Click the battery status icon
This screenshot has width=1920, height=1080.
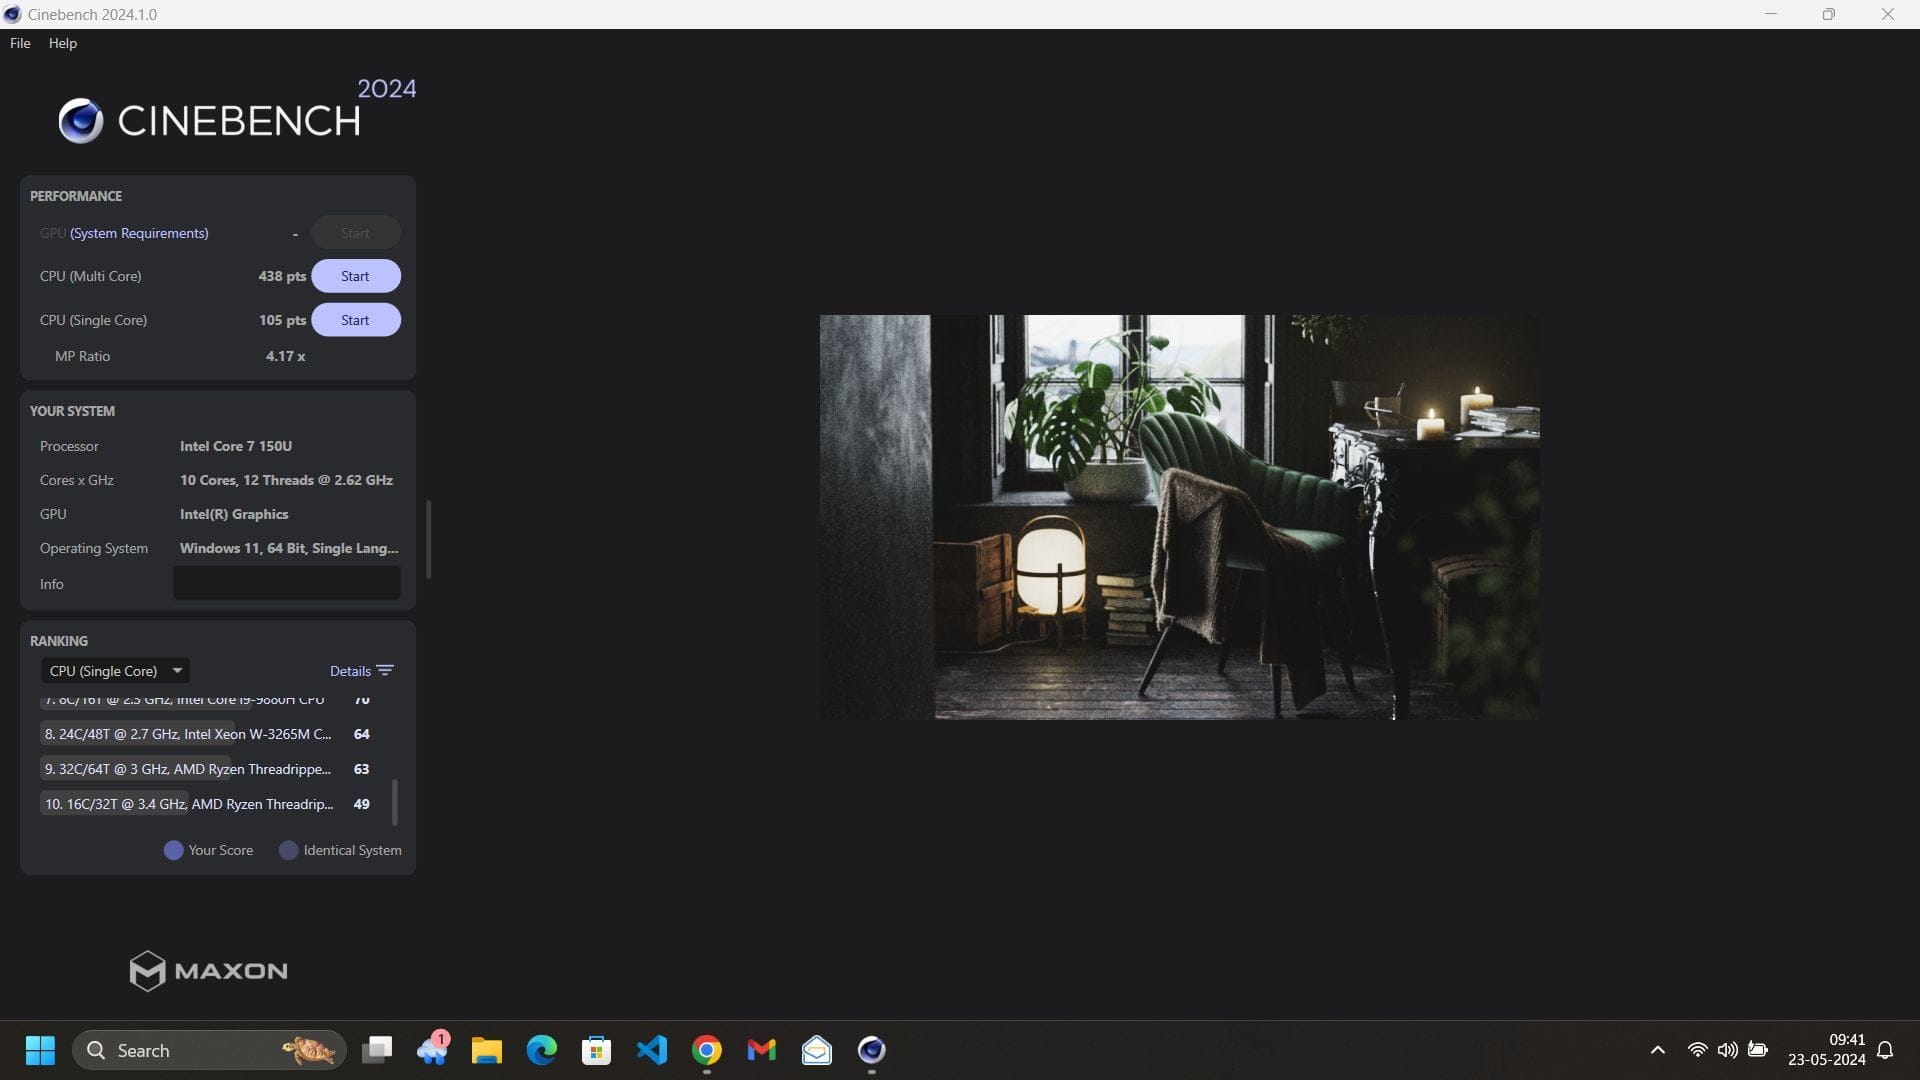[x=1757, y=1050]
